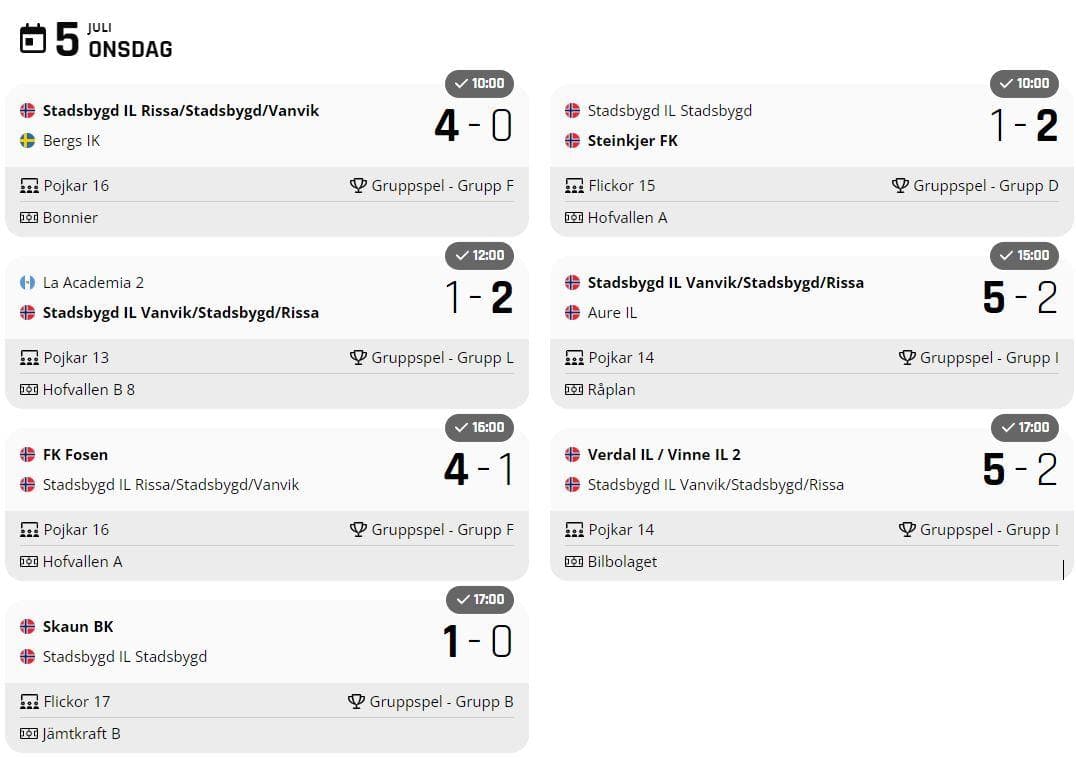
Task: Click the 15:00 finished-match time badge
Action: pyautogui.click(x=1024, y=255)
